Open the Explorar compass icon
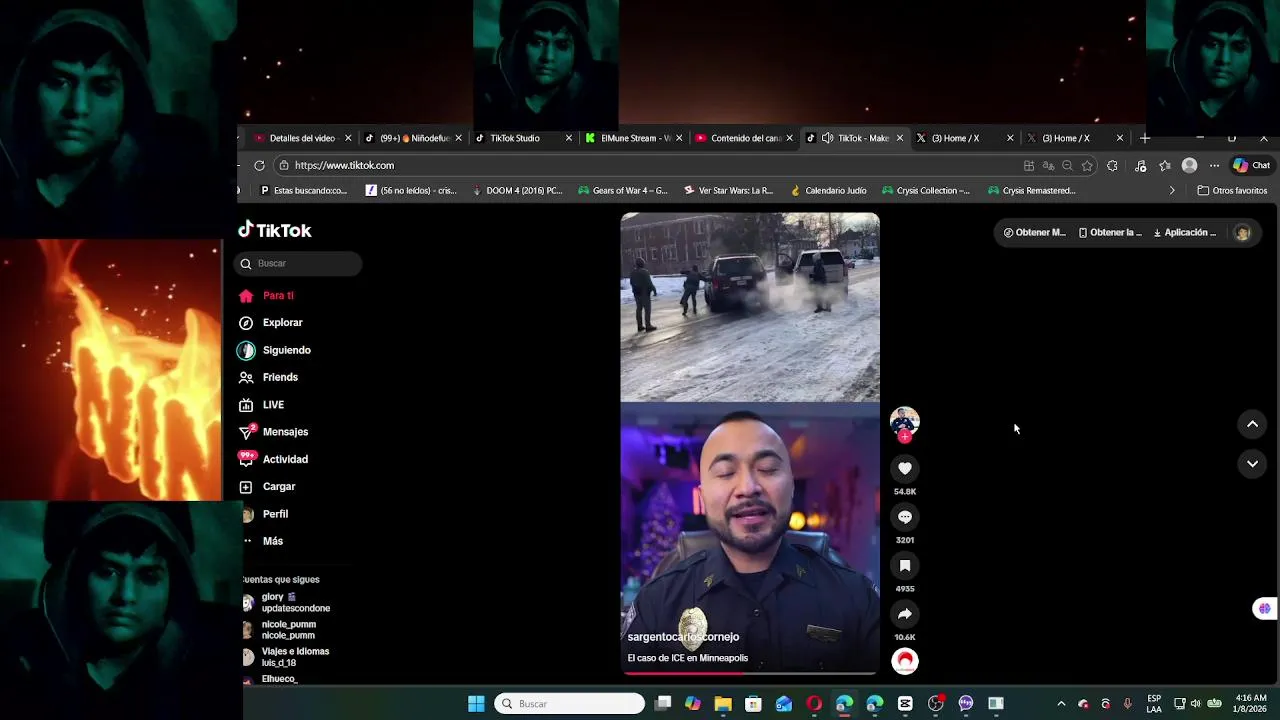 click(246, 323)
